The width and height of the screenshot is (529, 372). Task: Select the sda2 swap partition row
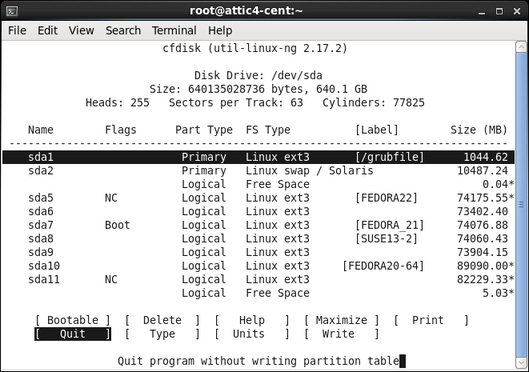click(258, 171)
